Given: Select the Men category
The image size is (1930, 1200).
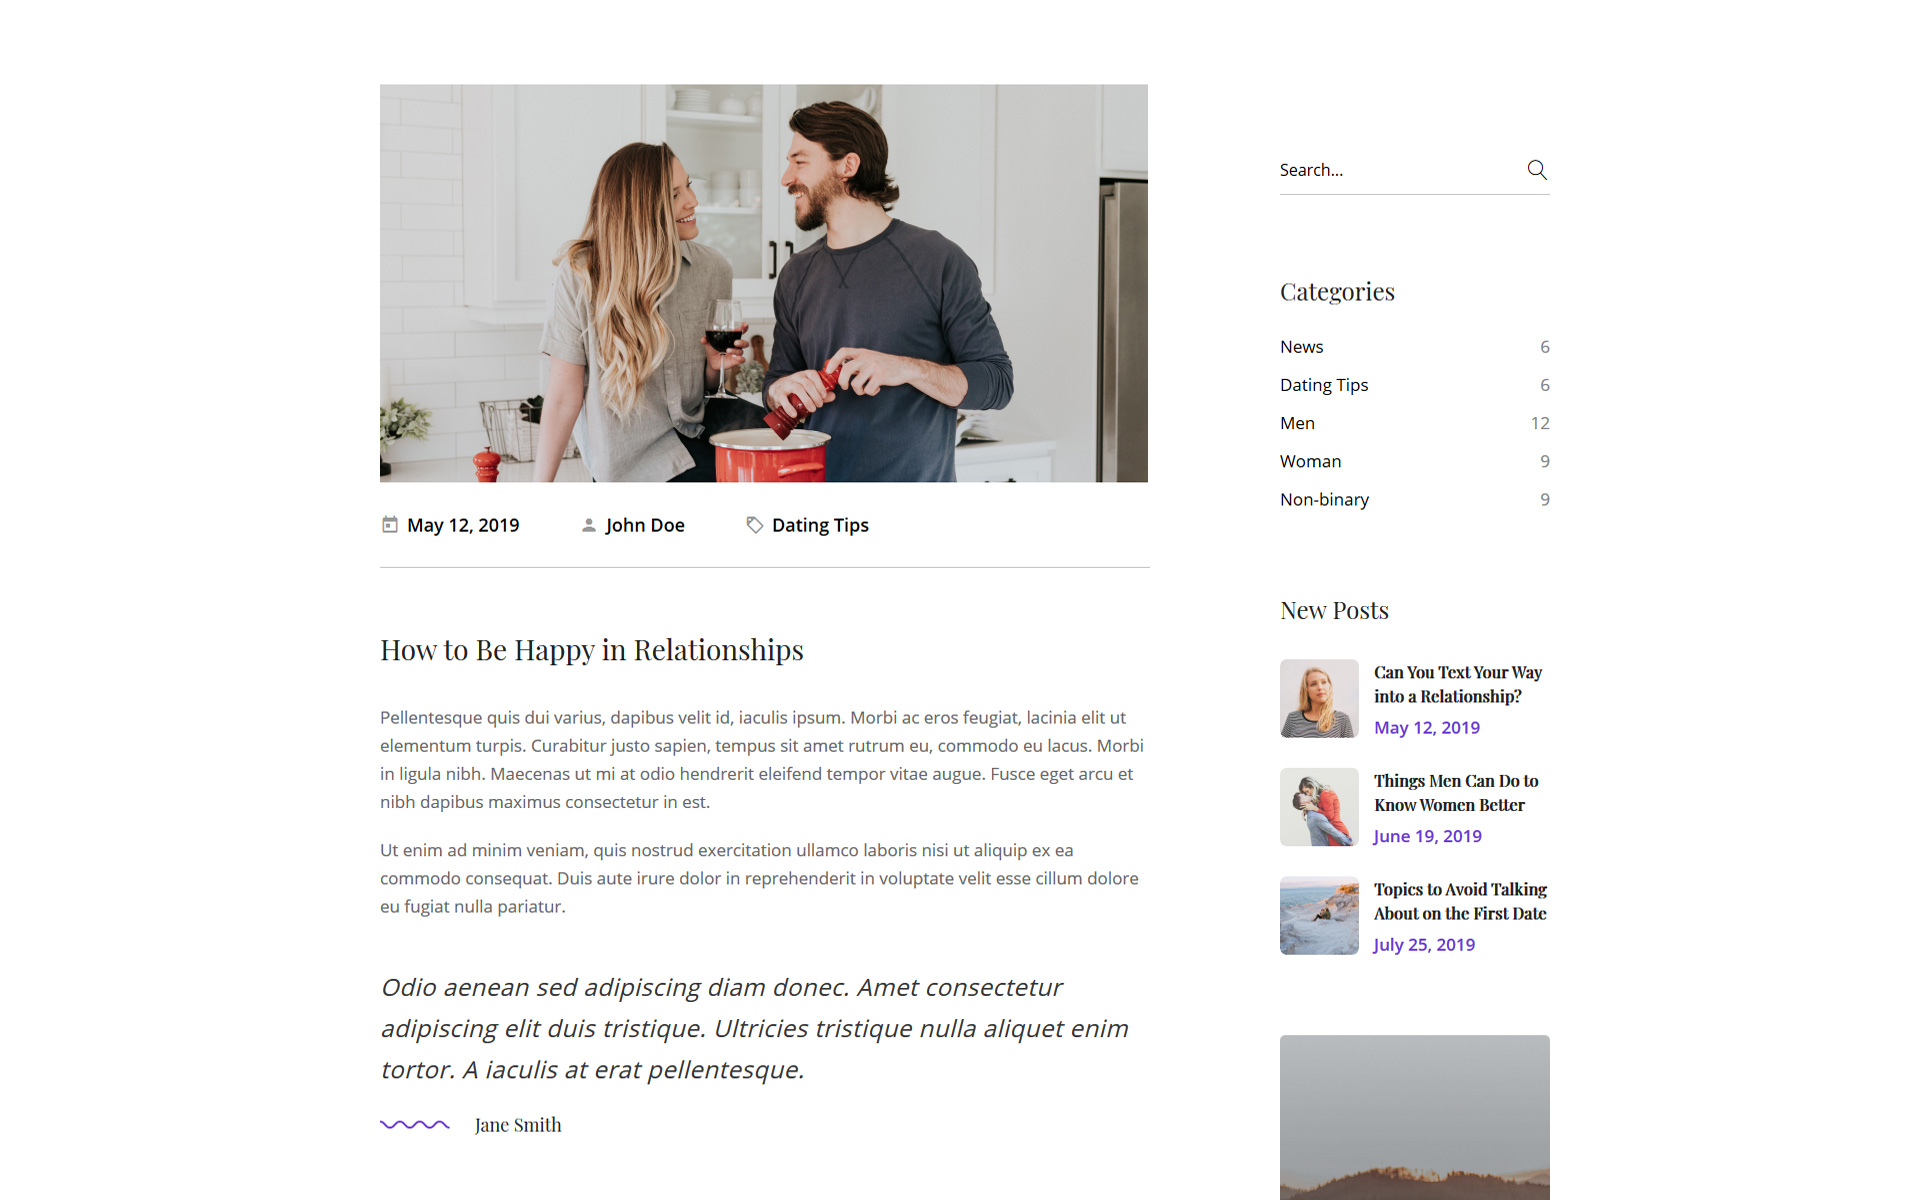Looking at the screenshot, I should click(1297, 423).
